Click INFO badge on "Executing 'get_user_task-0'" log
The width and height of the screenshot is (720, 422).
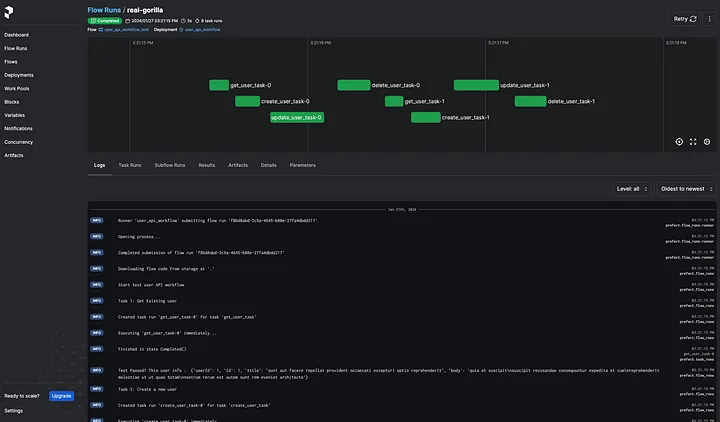click(96, 333)
